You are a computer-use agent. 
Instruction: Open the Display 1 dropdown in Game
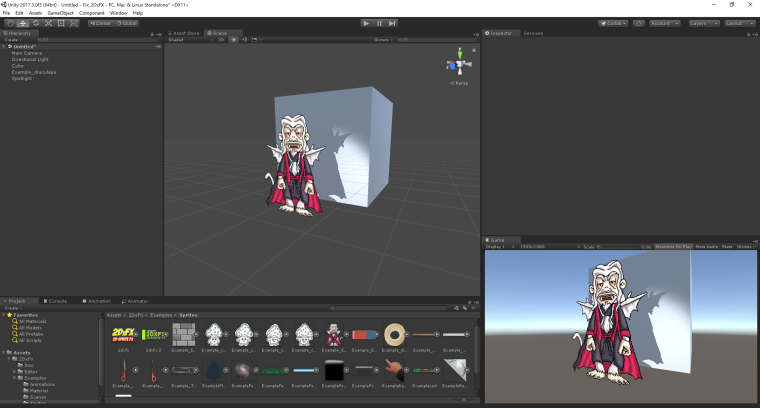click(x=499, y=247)
